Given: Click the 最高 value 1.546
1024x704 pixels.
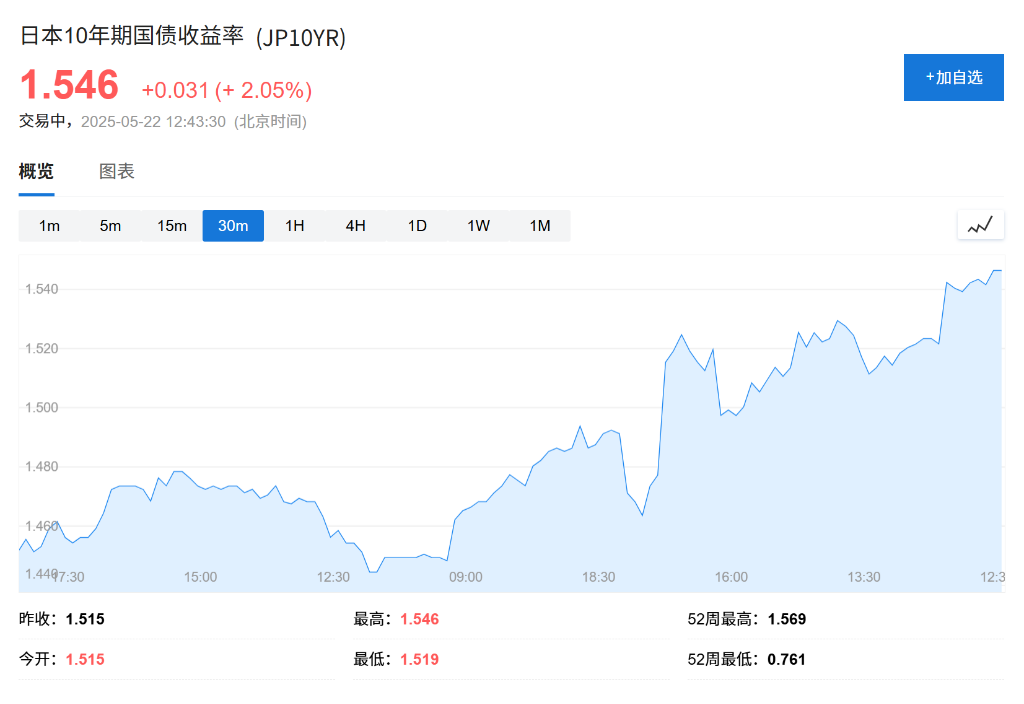Looking at the screenshot, I should coord(419,619).
